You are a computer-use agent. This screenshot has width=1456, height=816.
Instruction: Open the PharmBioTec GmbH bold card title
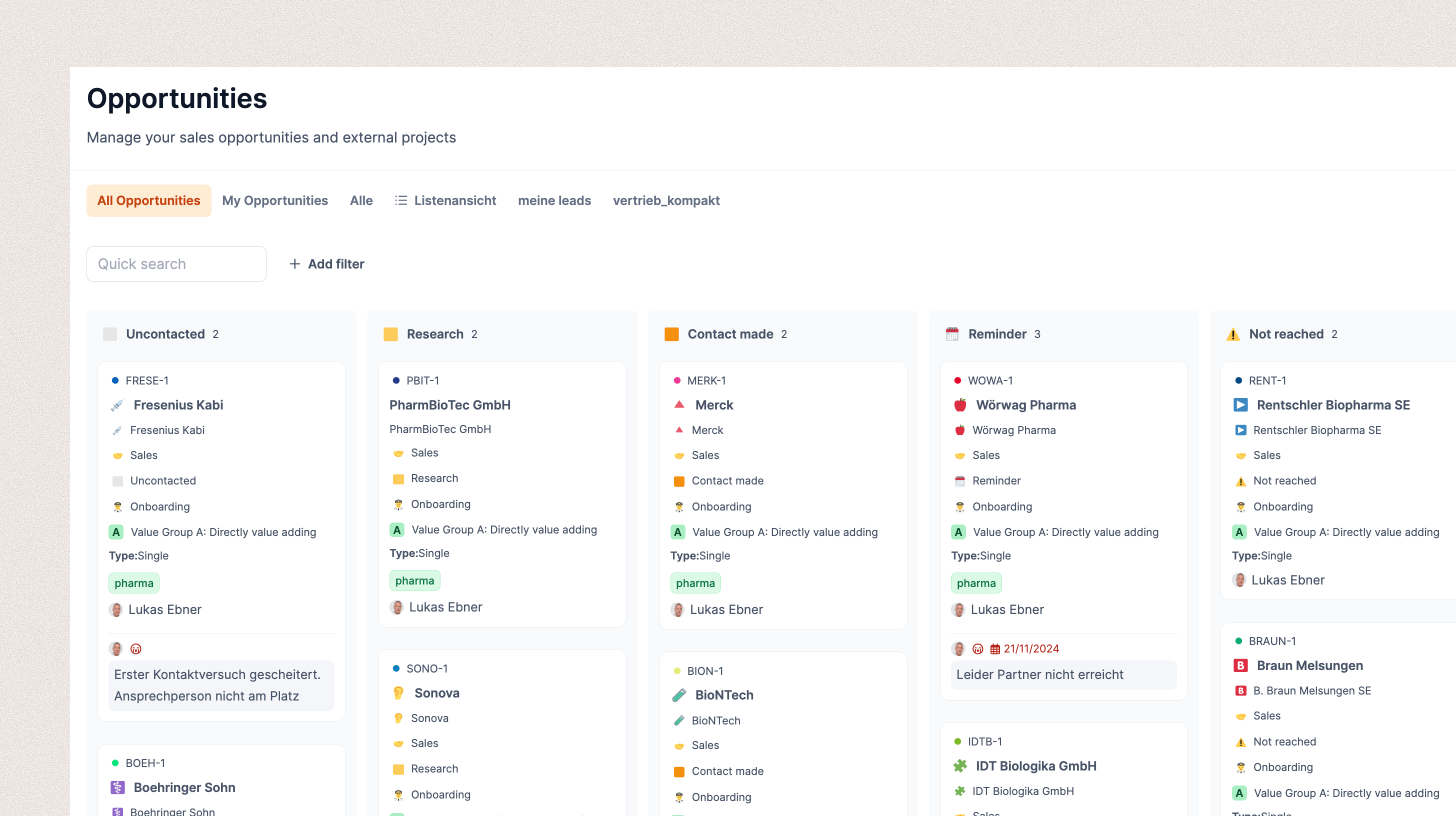[x=450, y=405]
